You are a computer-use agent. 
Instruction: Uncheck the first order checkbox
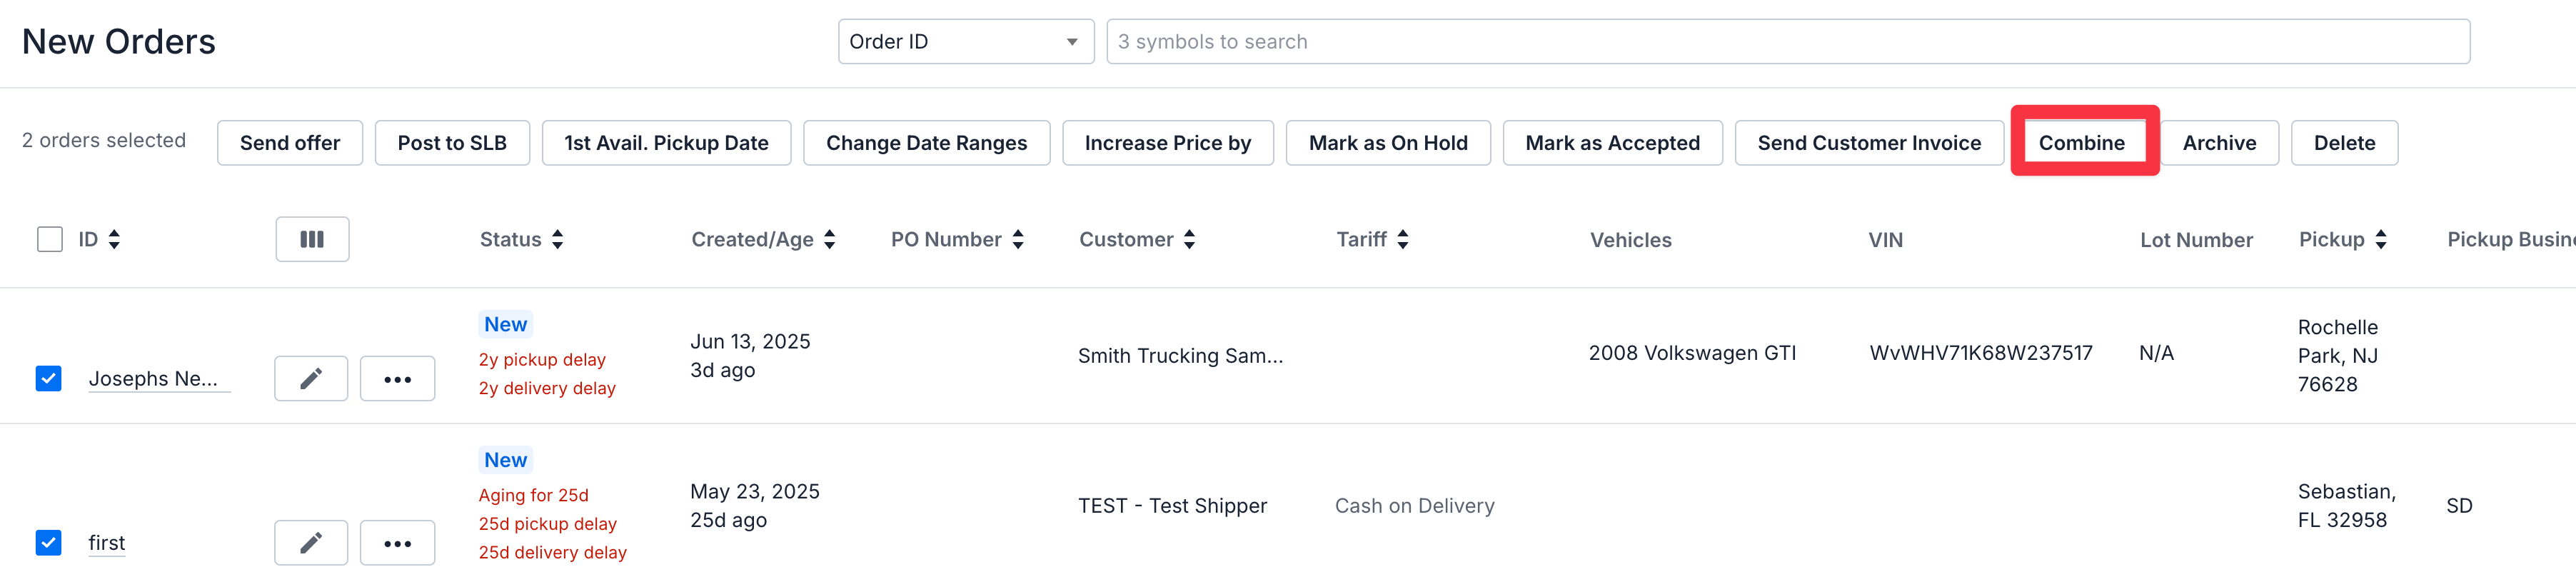(x=49, y=542)
